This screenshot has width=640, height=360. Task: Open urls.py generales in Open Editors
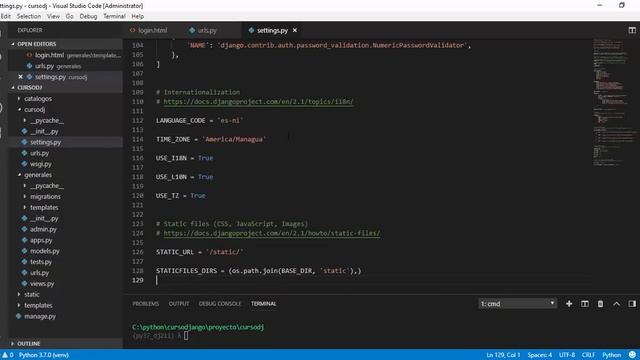pyautogui.click(x=65, y=66)
